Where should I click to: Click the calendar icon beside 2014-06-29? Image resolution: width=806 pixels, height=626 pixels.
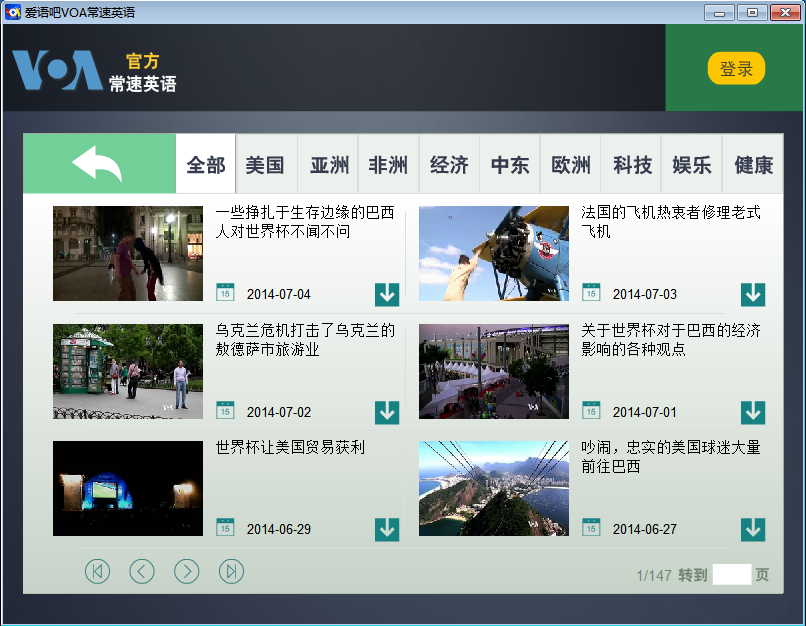225,527
